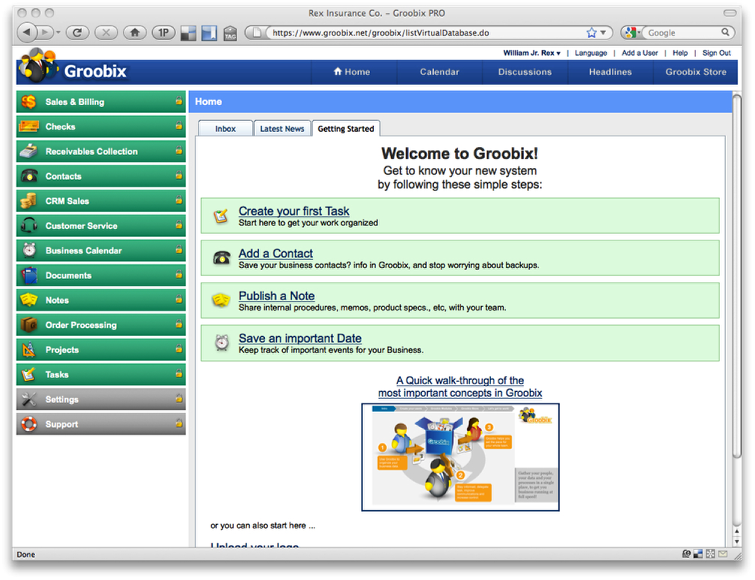
Task: Click the Add a Contact link
Action: point(275,253)
